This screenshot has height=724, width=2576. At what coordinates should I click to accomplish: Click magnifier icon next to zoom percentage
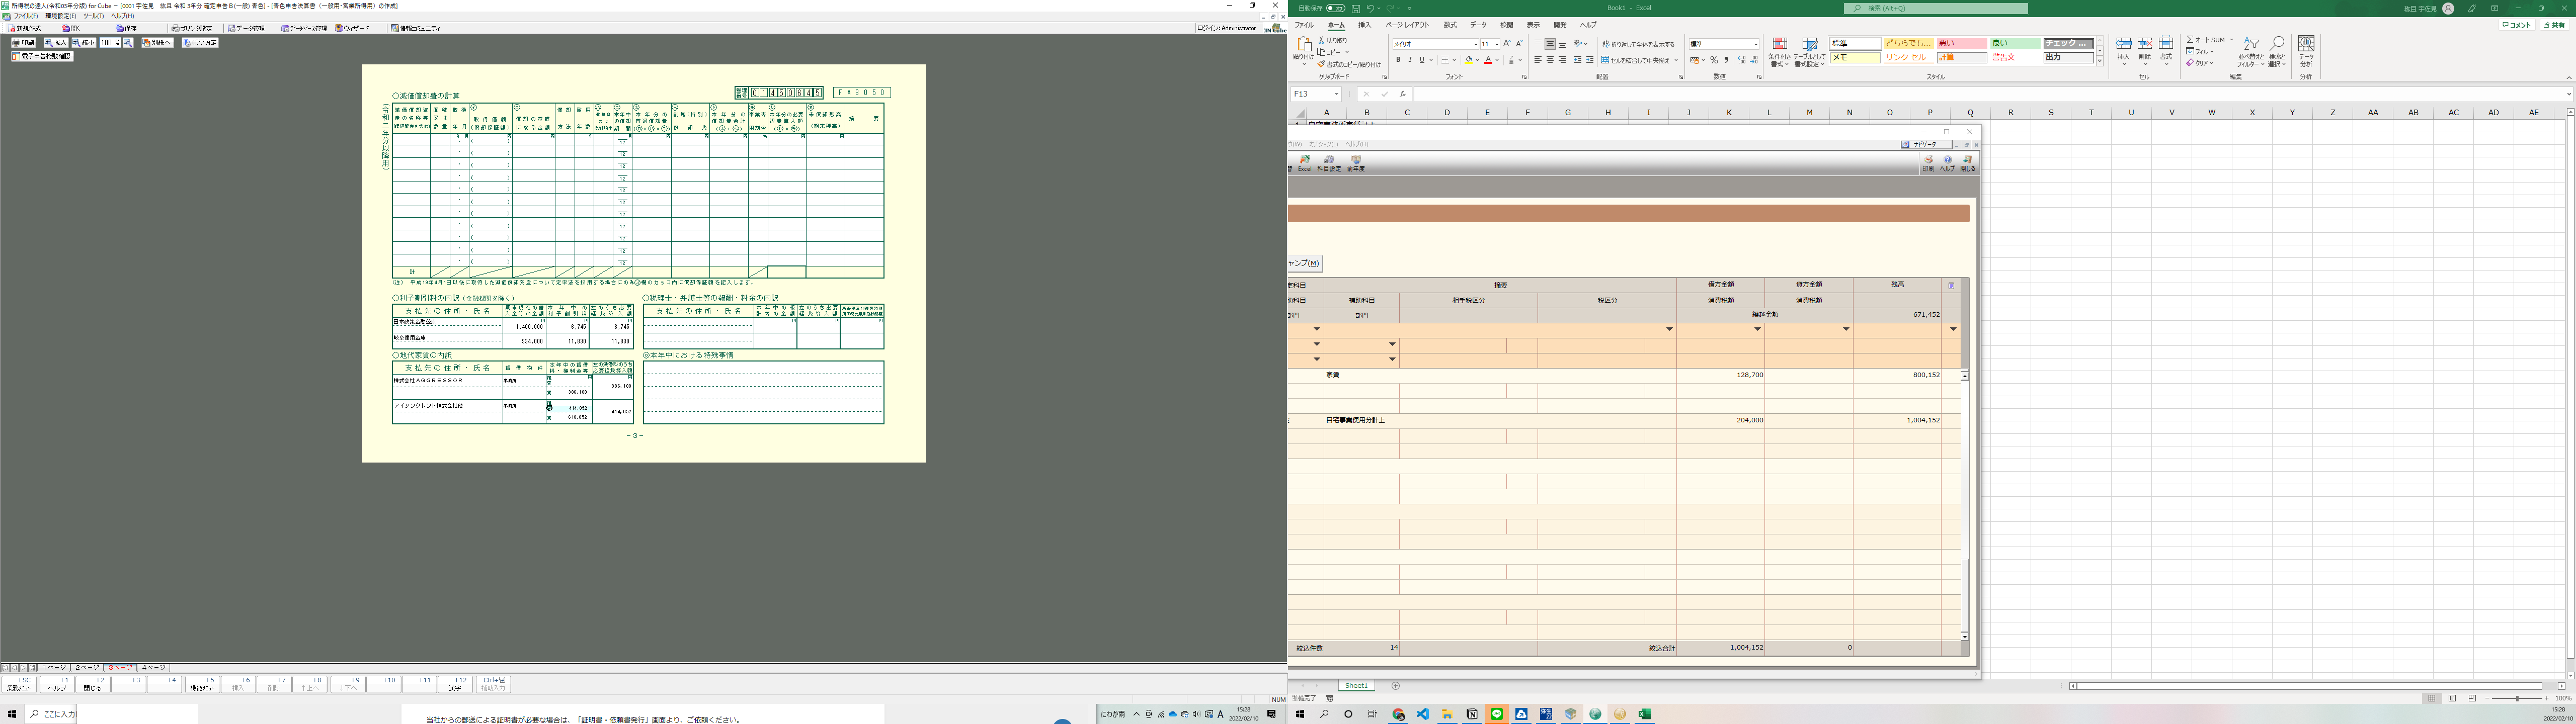[128, 43]
